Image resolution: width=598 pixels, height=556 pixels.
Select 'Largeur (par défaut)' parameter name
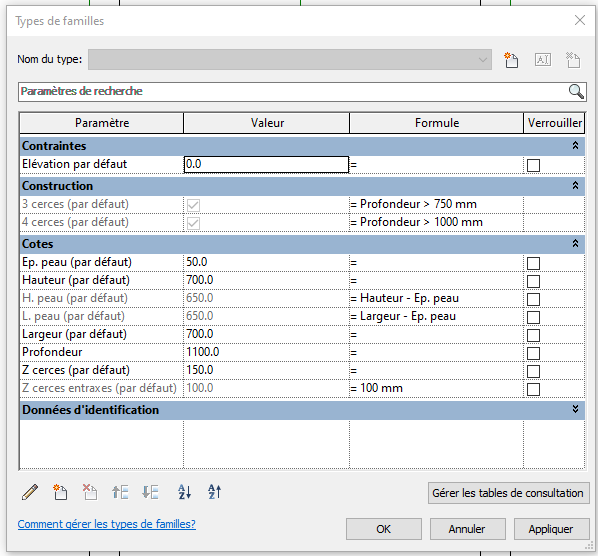tap(74, 334)
